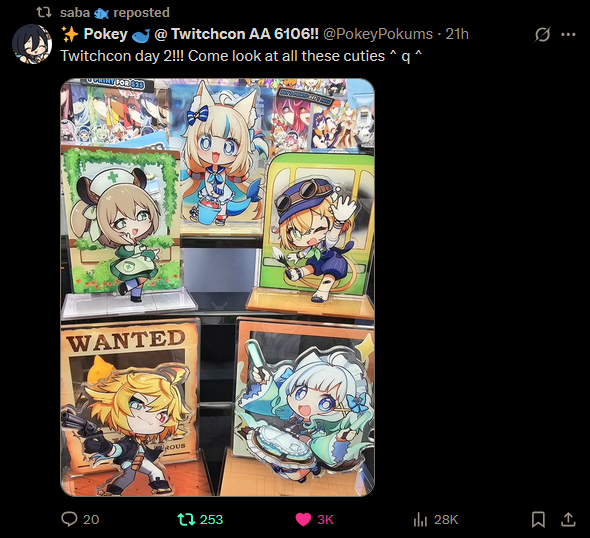Click the repost count 253
The width and height of the screenshot is (590, 538).
(211, 520)
